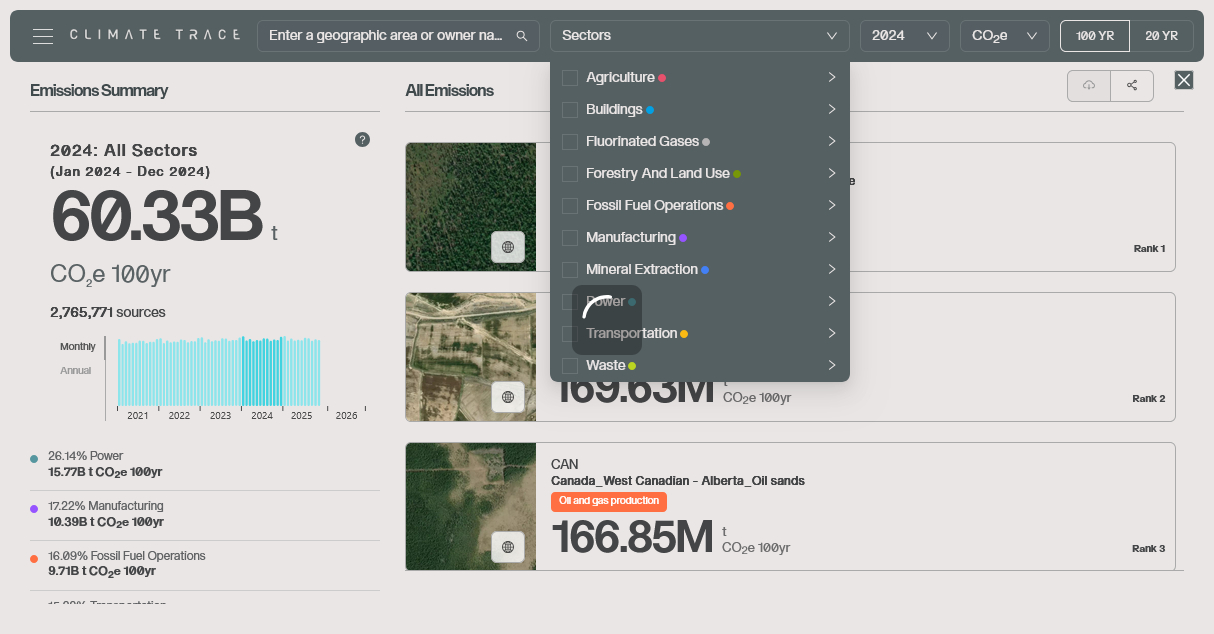
Task: Click the help question mark icon
Action: pos(362,140)
